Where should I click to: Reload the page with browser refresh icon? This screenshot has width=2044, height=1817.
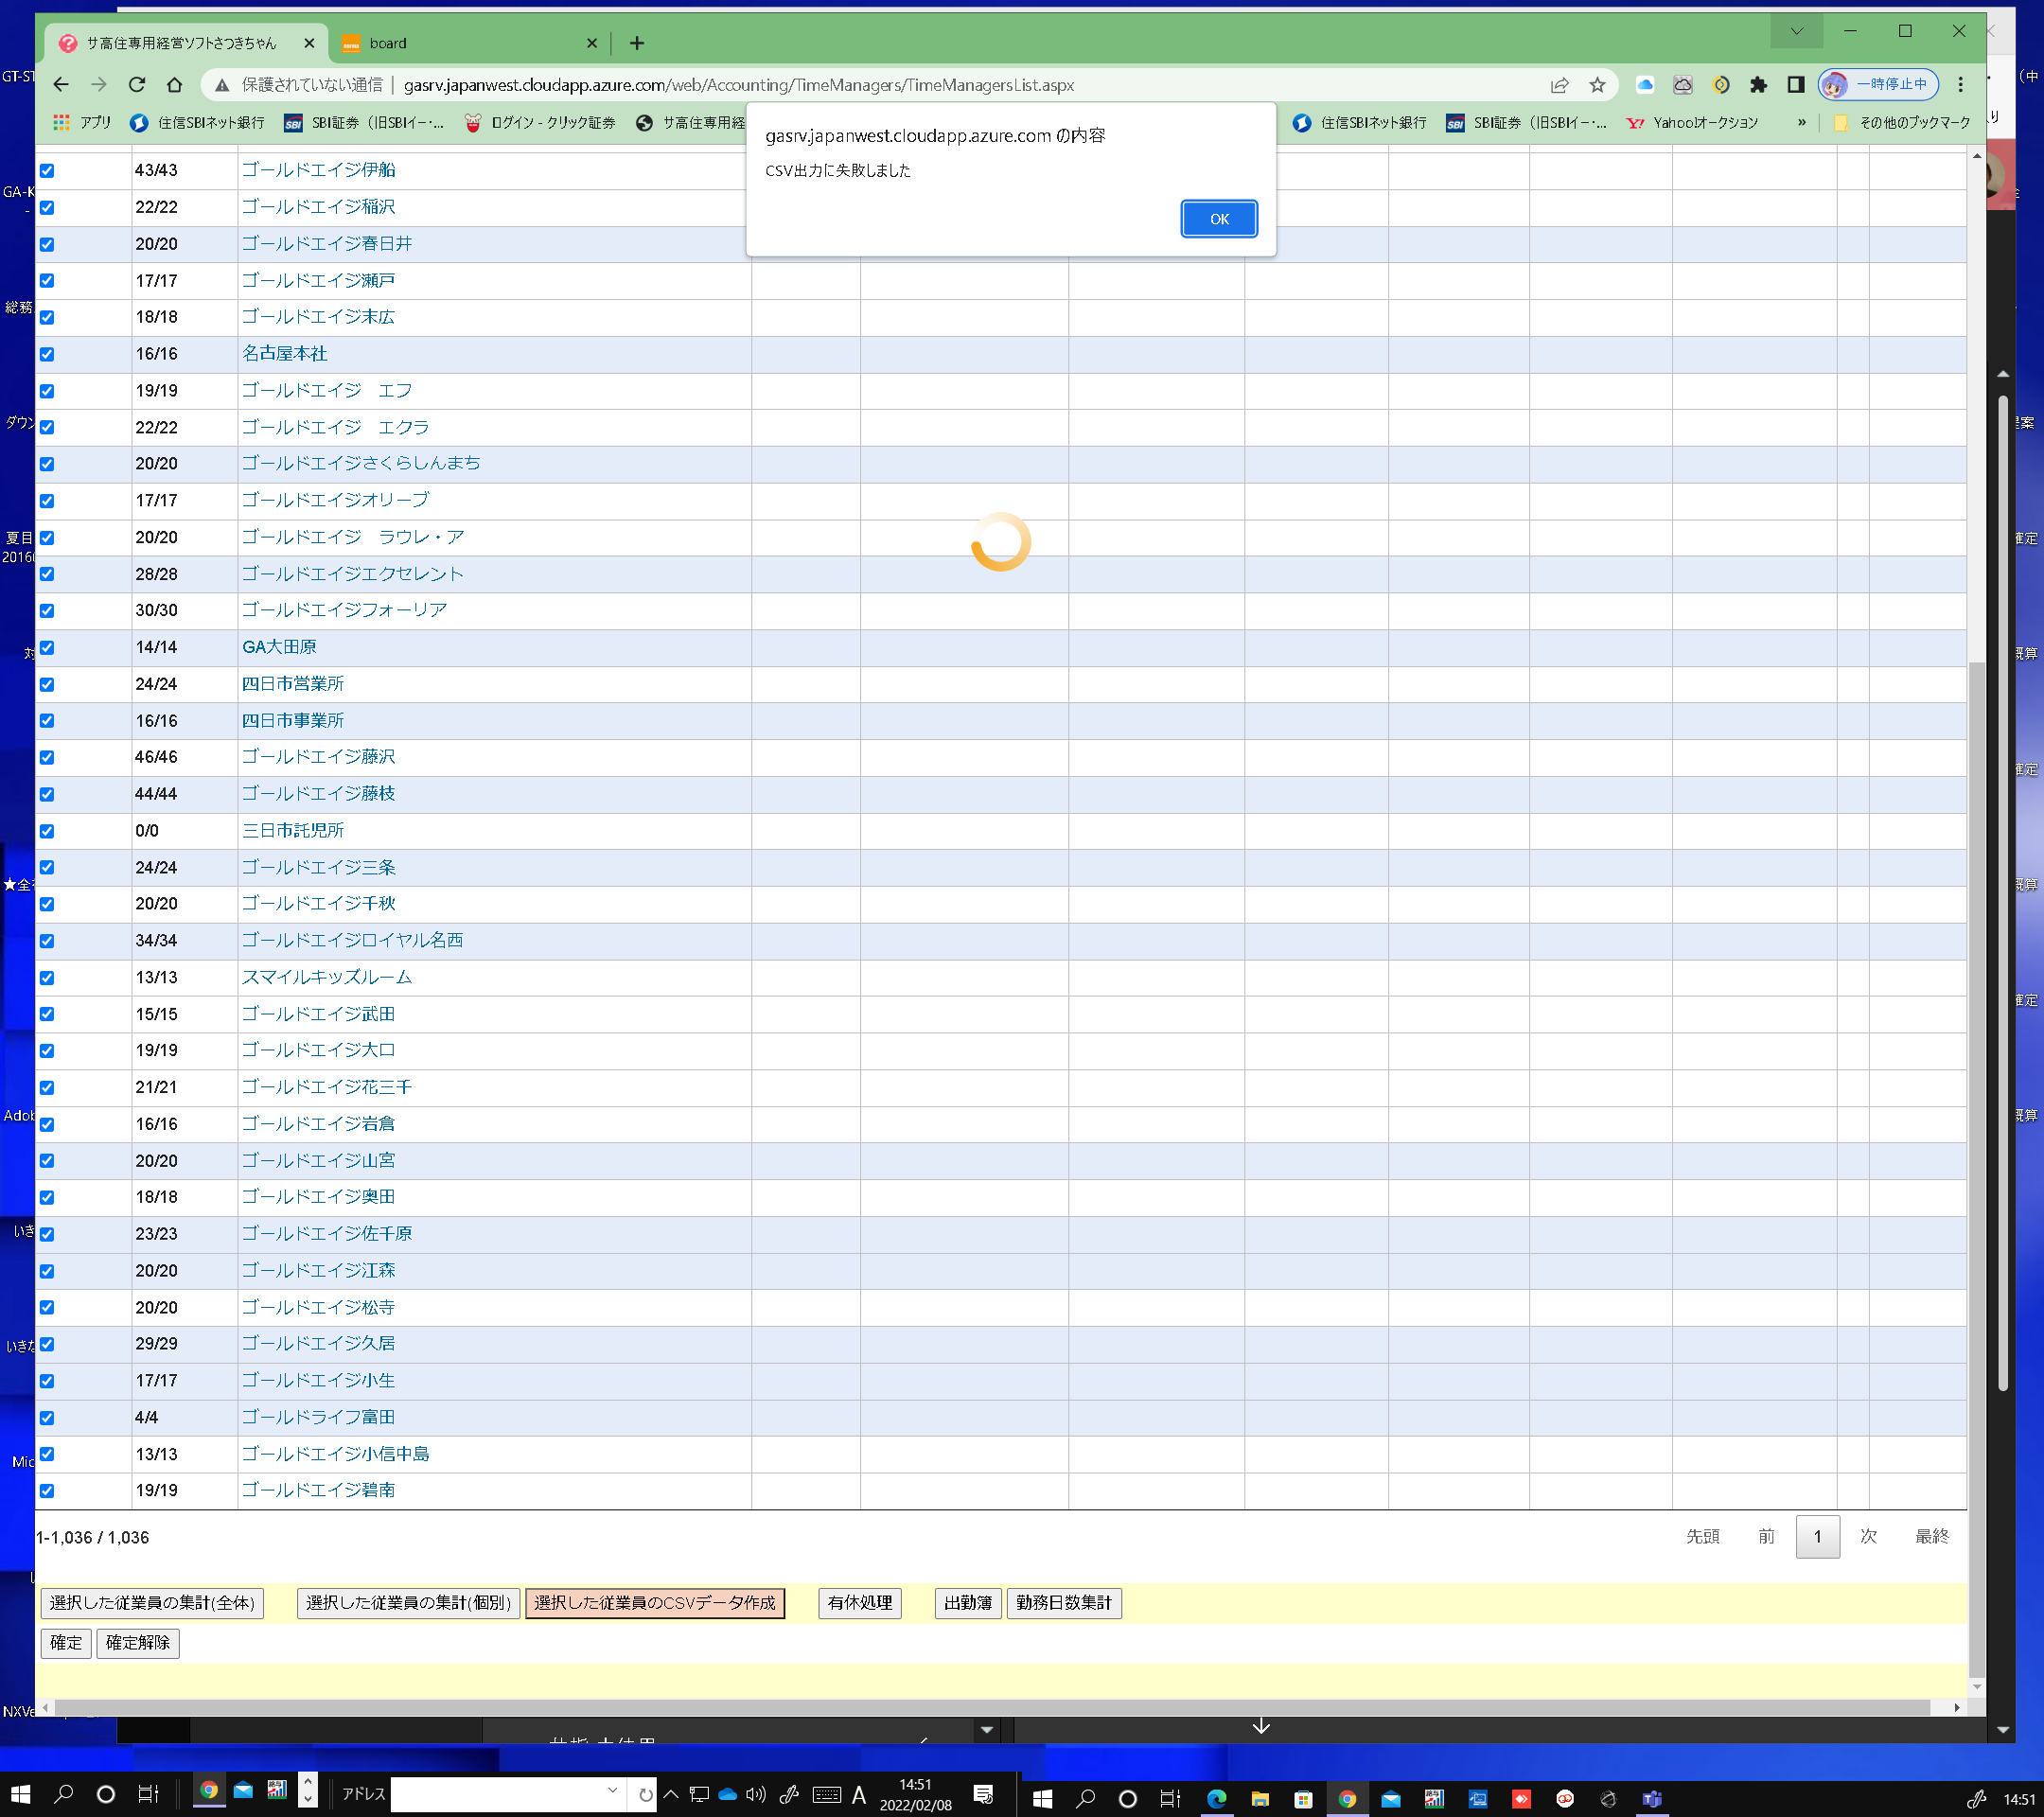[x=137, y=85]
